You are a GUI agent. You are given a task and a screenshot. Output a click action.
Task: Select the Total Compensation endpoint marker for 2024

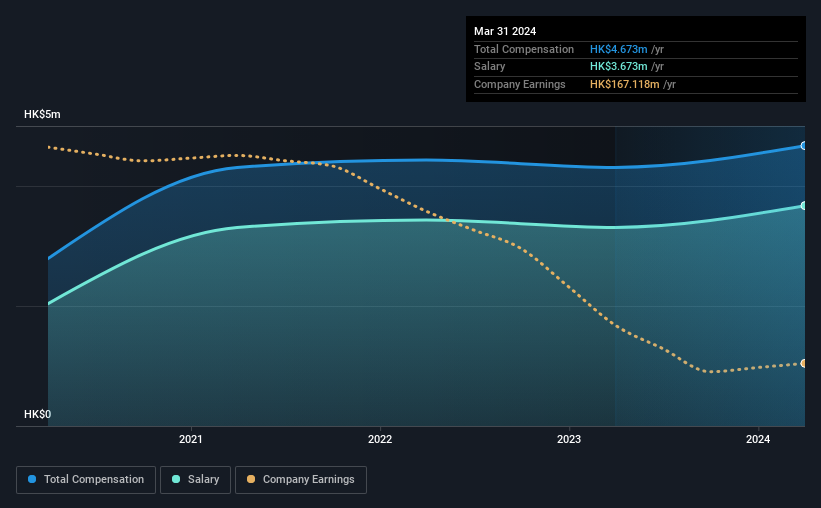[x=803, y=146]
